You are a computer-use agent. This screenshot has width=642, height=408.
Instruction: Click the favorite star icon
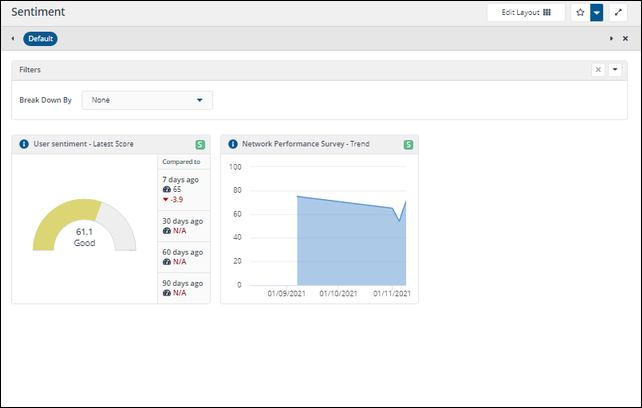pos(580,13)
